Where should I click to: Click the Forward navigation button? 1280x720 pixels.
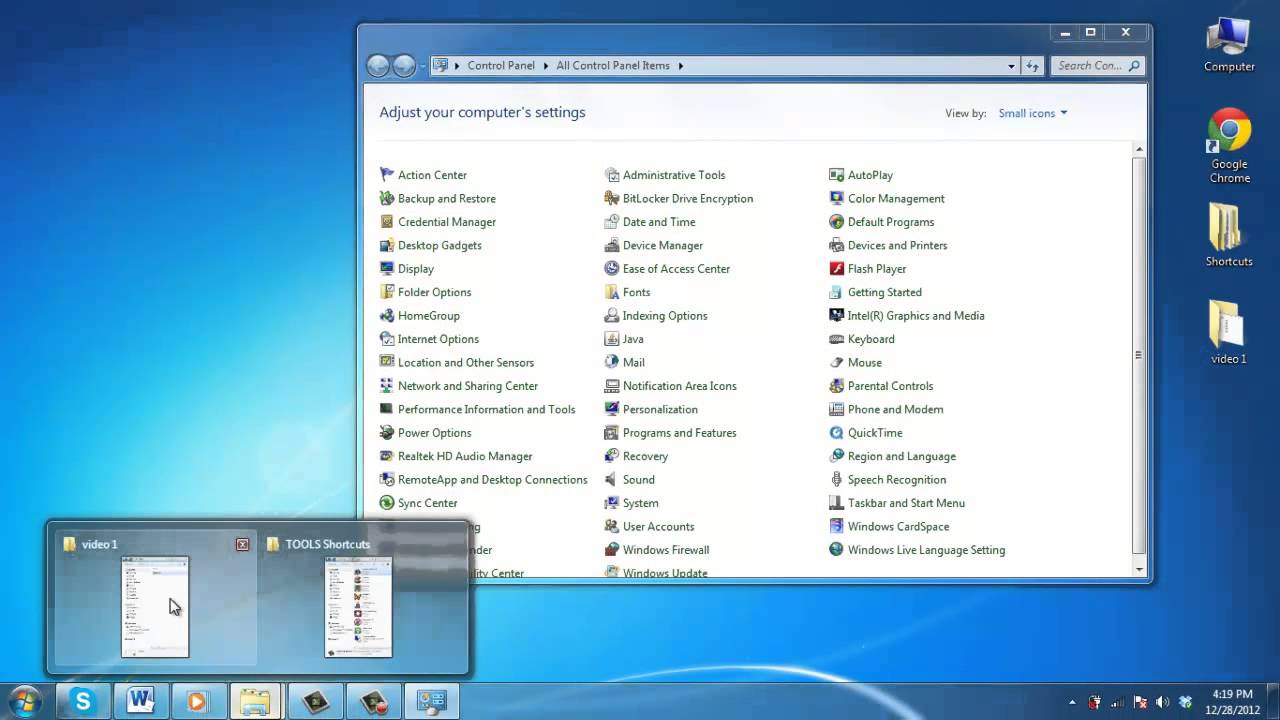404,66
